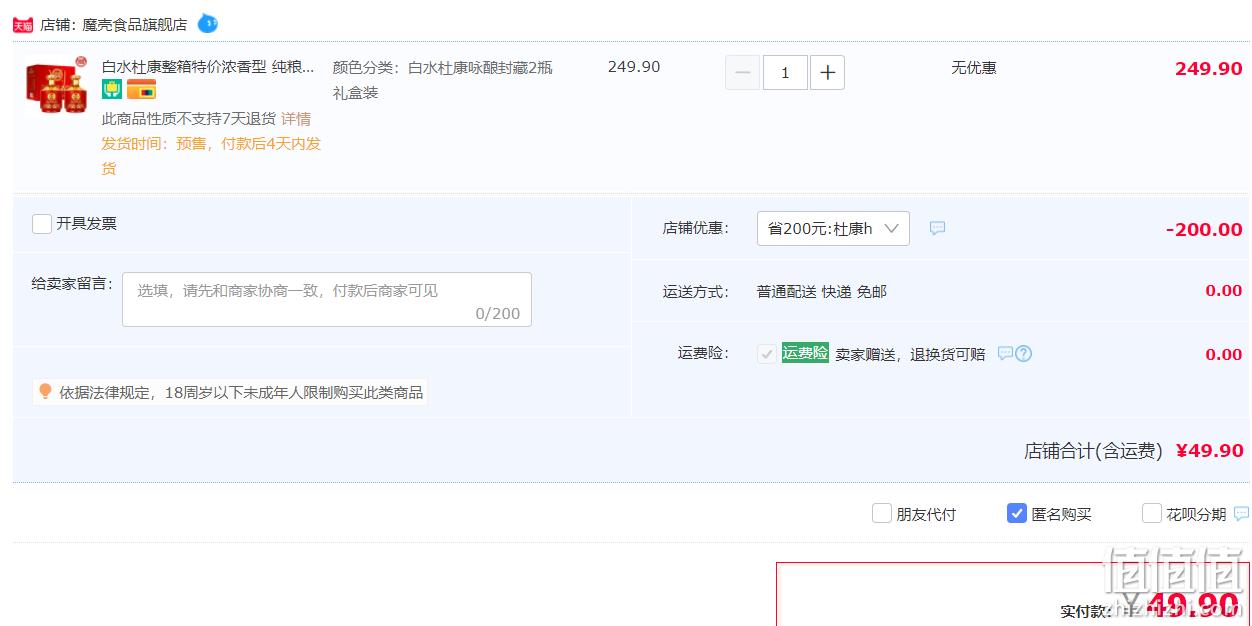Click the comment icon next to 花呗分期
The height and width of the screenshot is (626, 1252).
(1241, 513)
